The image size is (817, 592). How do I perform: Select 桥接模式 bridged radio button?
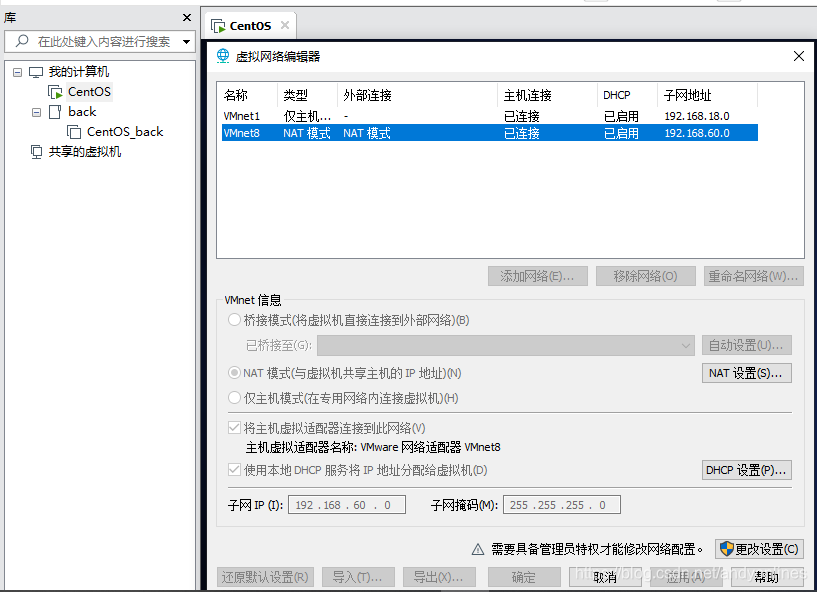[x=234, y=319]
